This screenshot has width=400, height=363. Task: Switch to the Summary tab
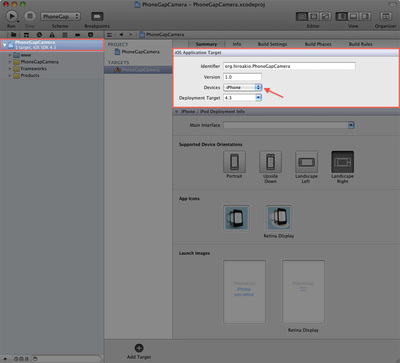pyautogui.click(x=206, y=44)
